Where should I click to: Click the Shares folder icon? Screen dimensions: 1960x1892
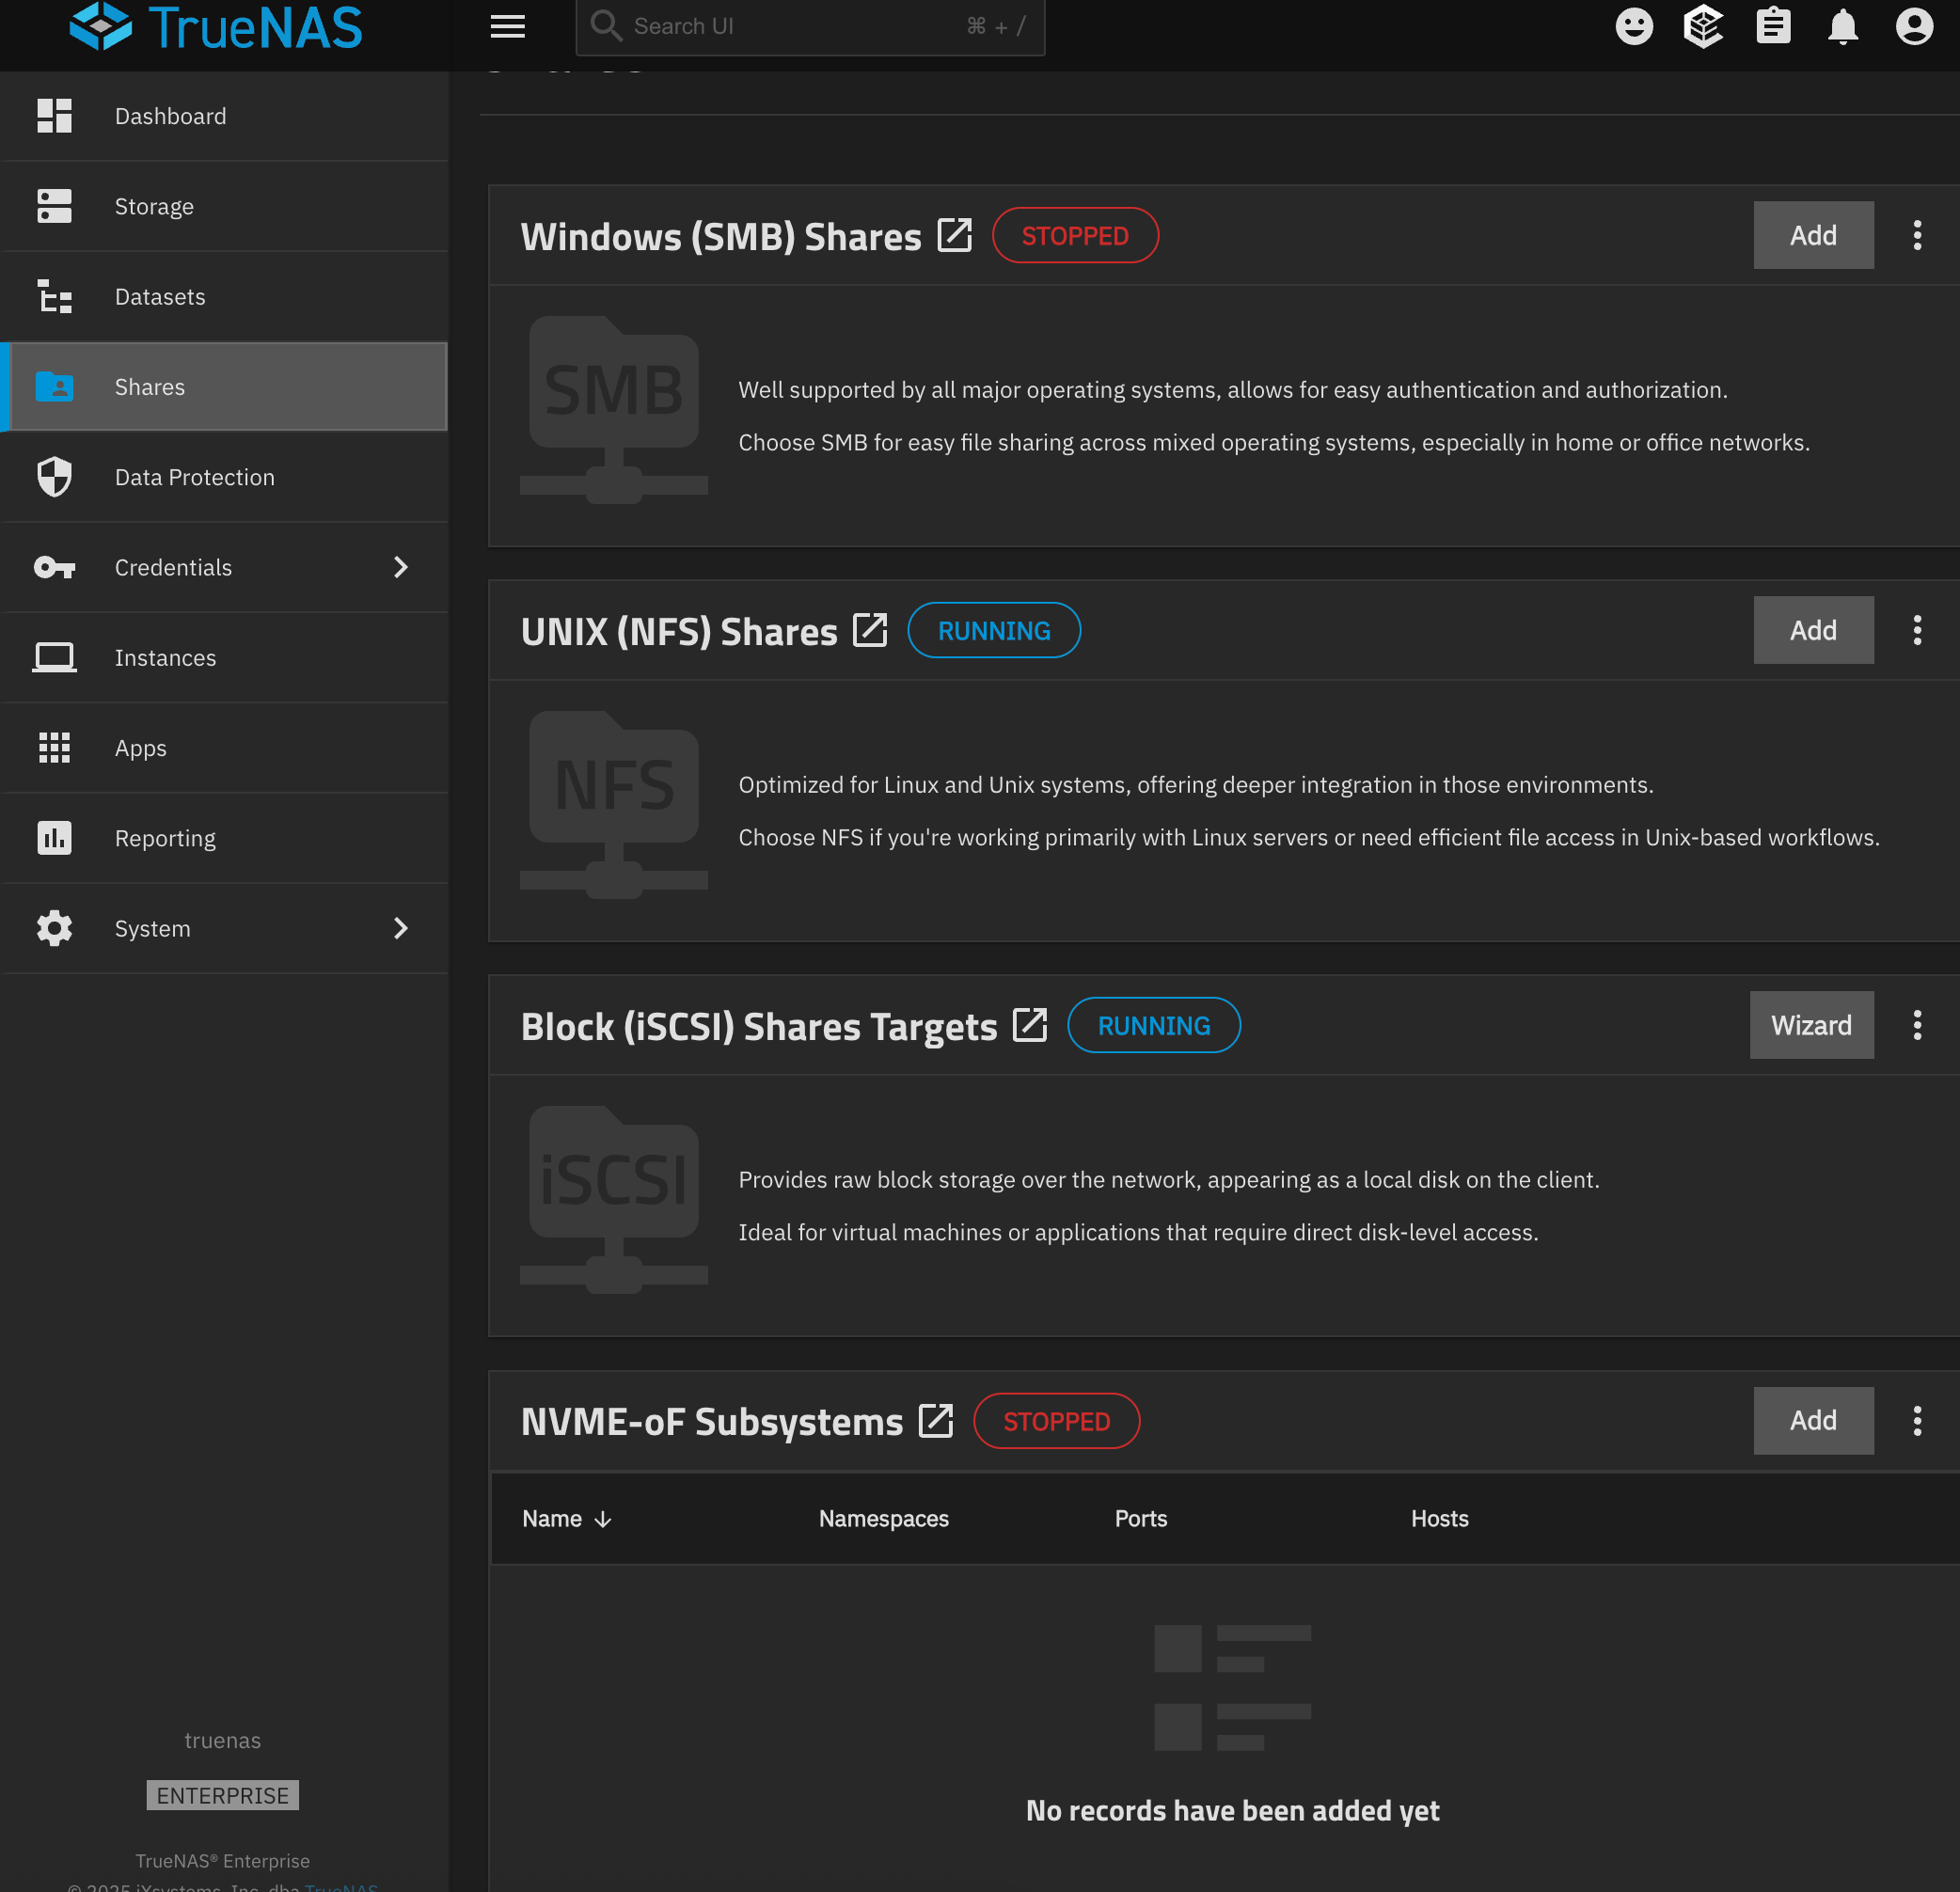click(54, 386)
